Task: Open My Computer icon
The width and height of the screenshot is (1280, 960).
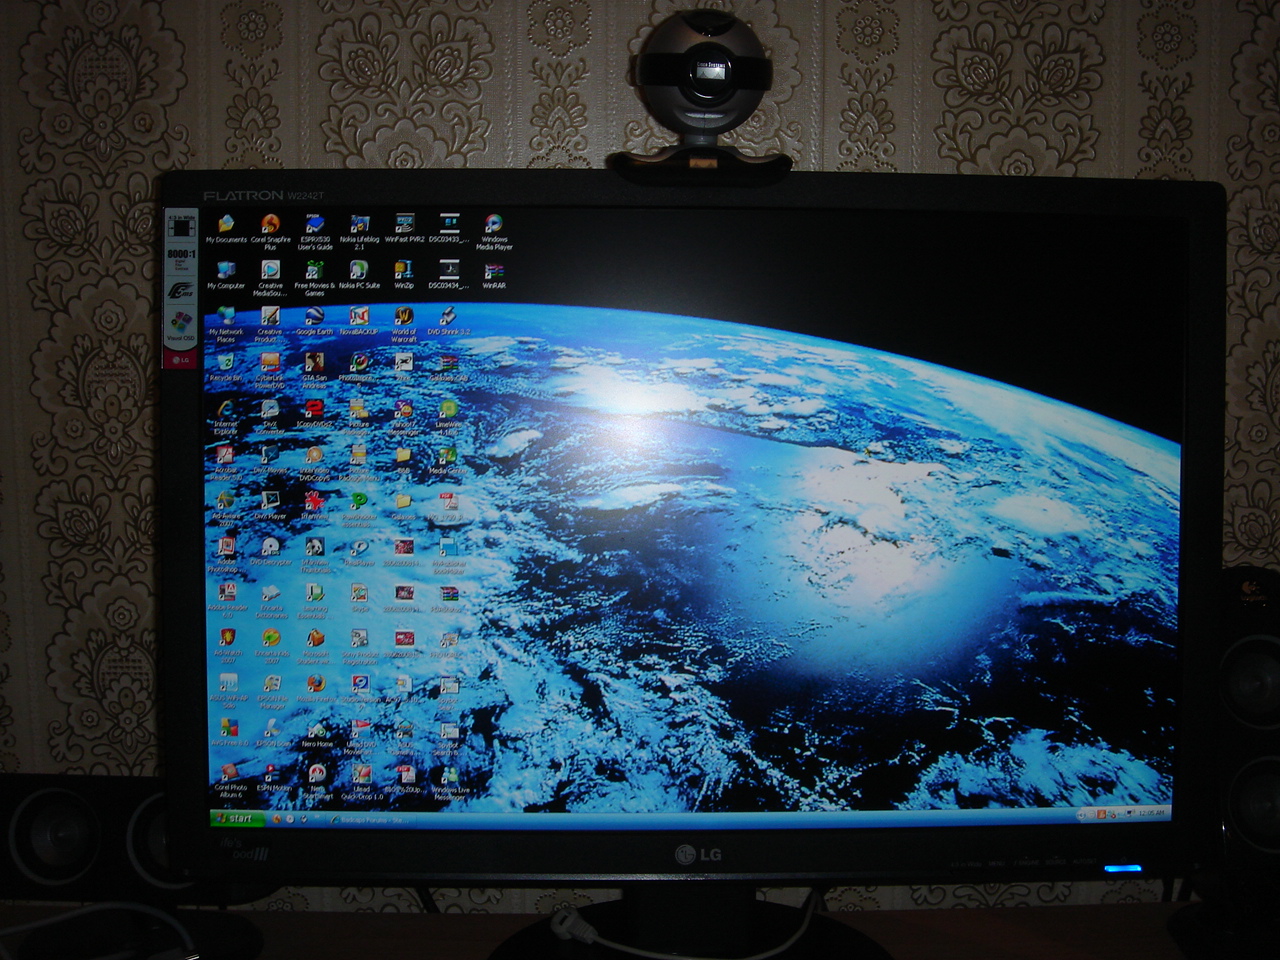Action: (x=226, y=275)
